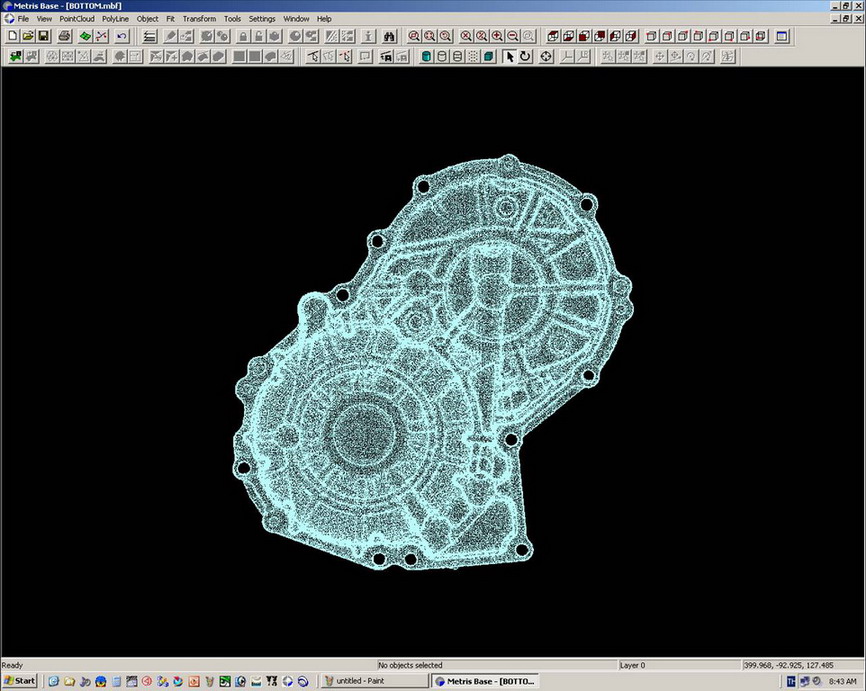Image resolution: width=866 pixels, height=691 pixels.
Task: Open the Object menu
Action: point(147,19)
